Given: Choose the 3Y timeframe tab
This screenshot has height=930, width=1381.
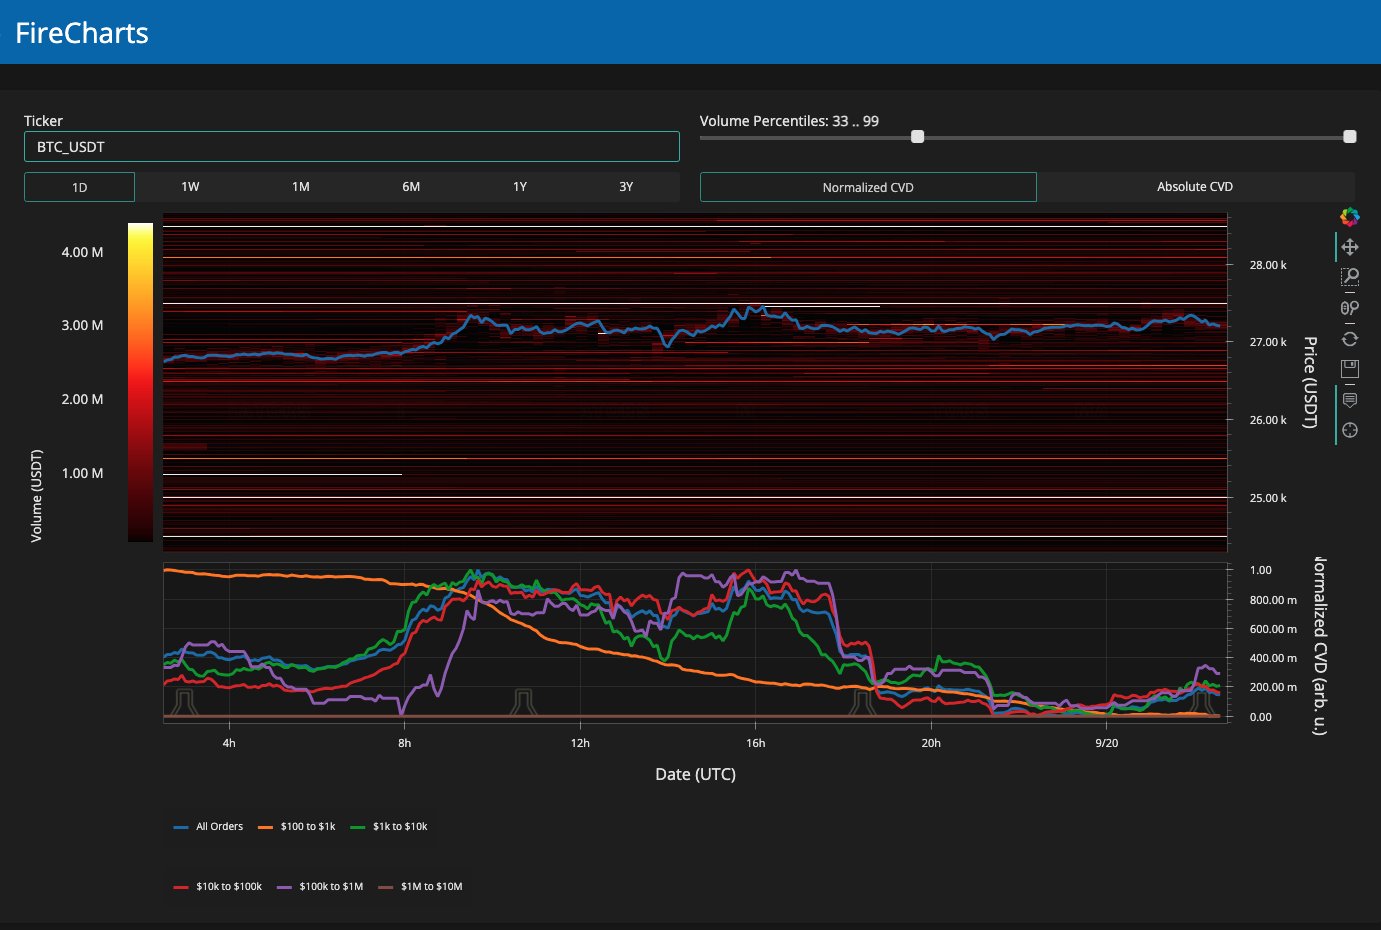Looking at the screenshot, I should [x=626, y=187].
